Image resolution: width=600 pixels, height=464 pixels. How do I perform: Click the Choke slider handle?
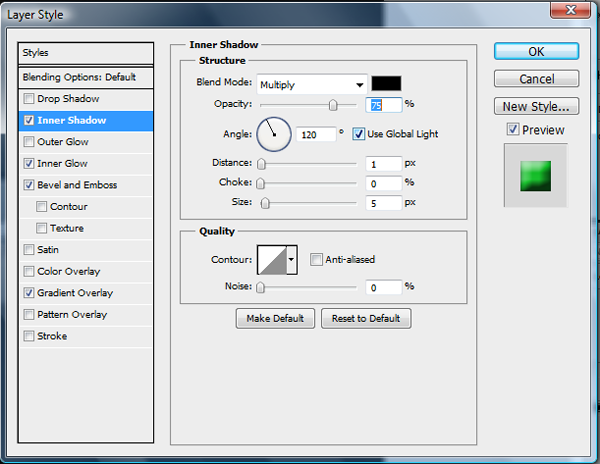tap(260, 183)
